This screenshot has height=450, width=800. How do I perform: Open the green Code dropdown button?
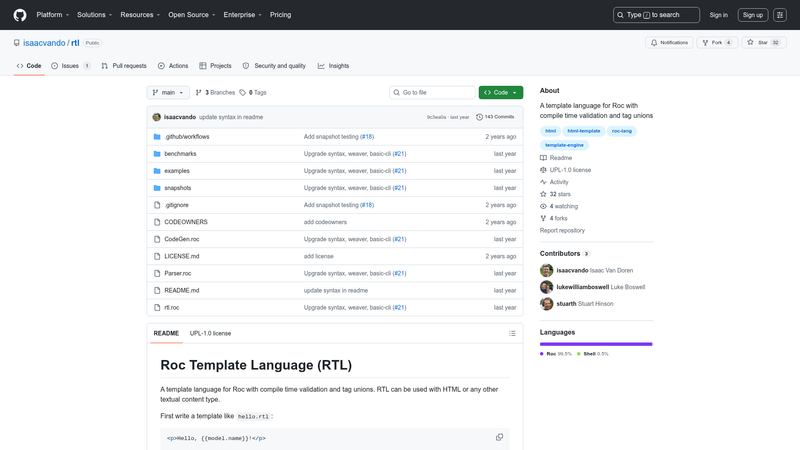(501, 92)
